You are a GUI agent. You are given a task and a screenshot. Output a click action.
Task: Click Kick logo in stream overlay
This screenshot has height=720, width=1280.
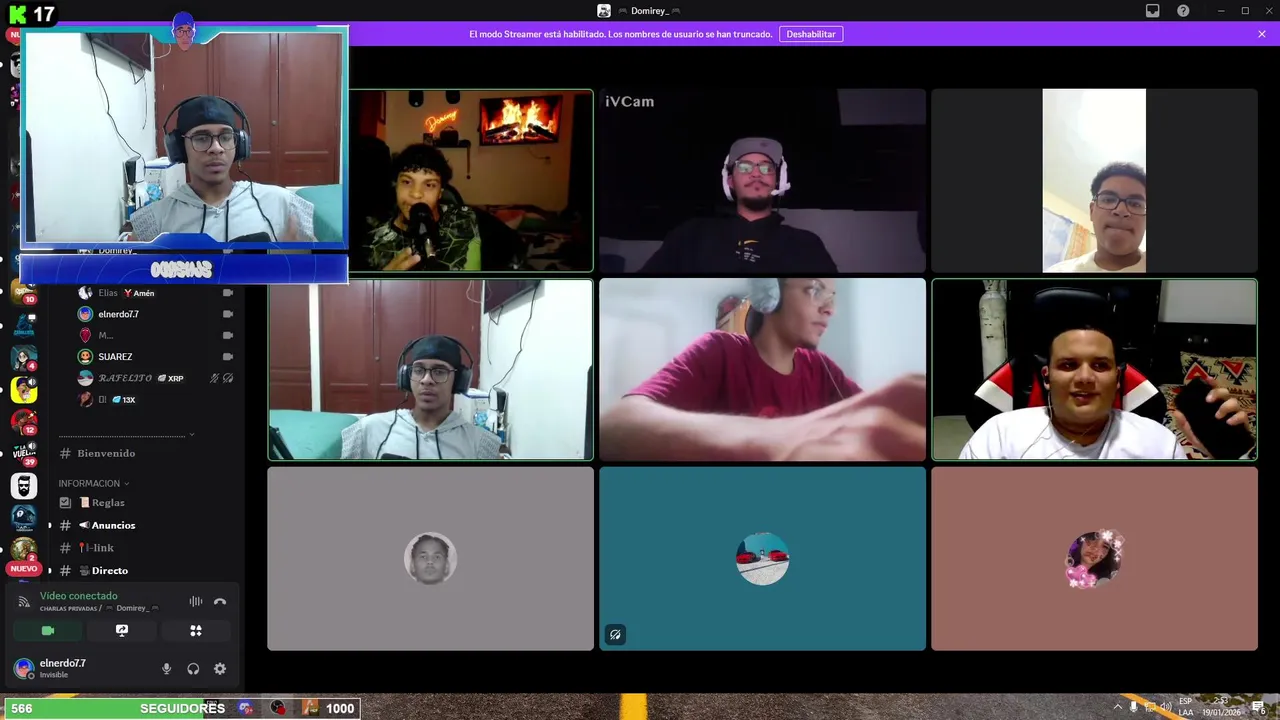[x=16, y=14]
